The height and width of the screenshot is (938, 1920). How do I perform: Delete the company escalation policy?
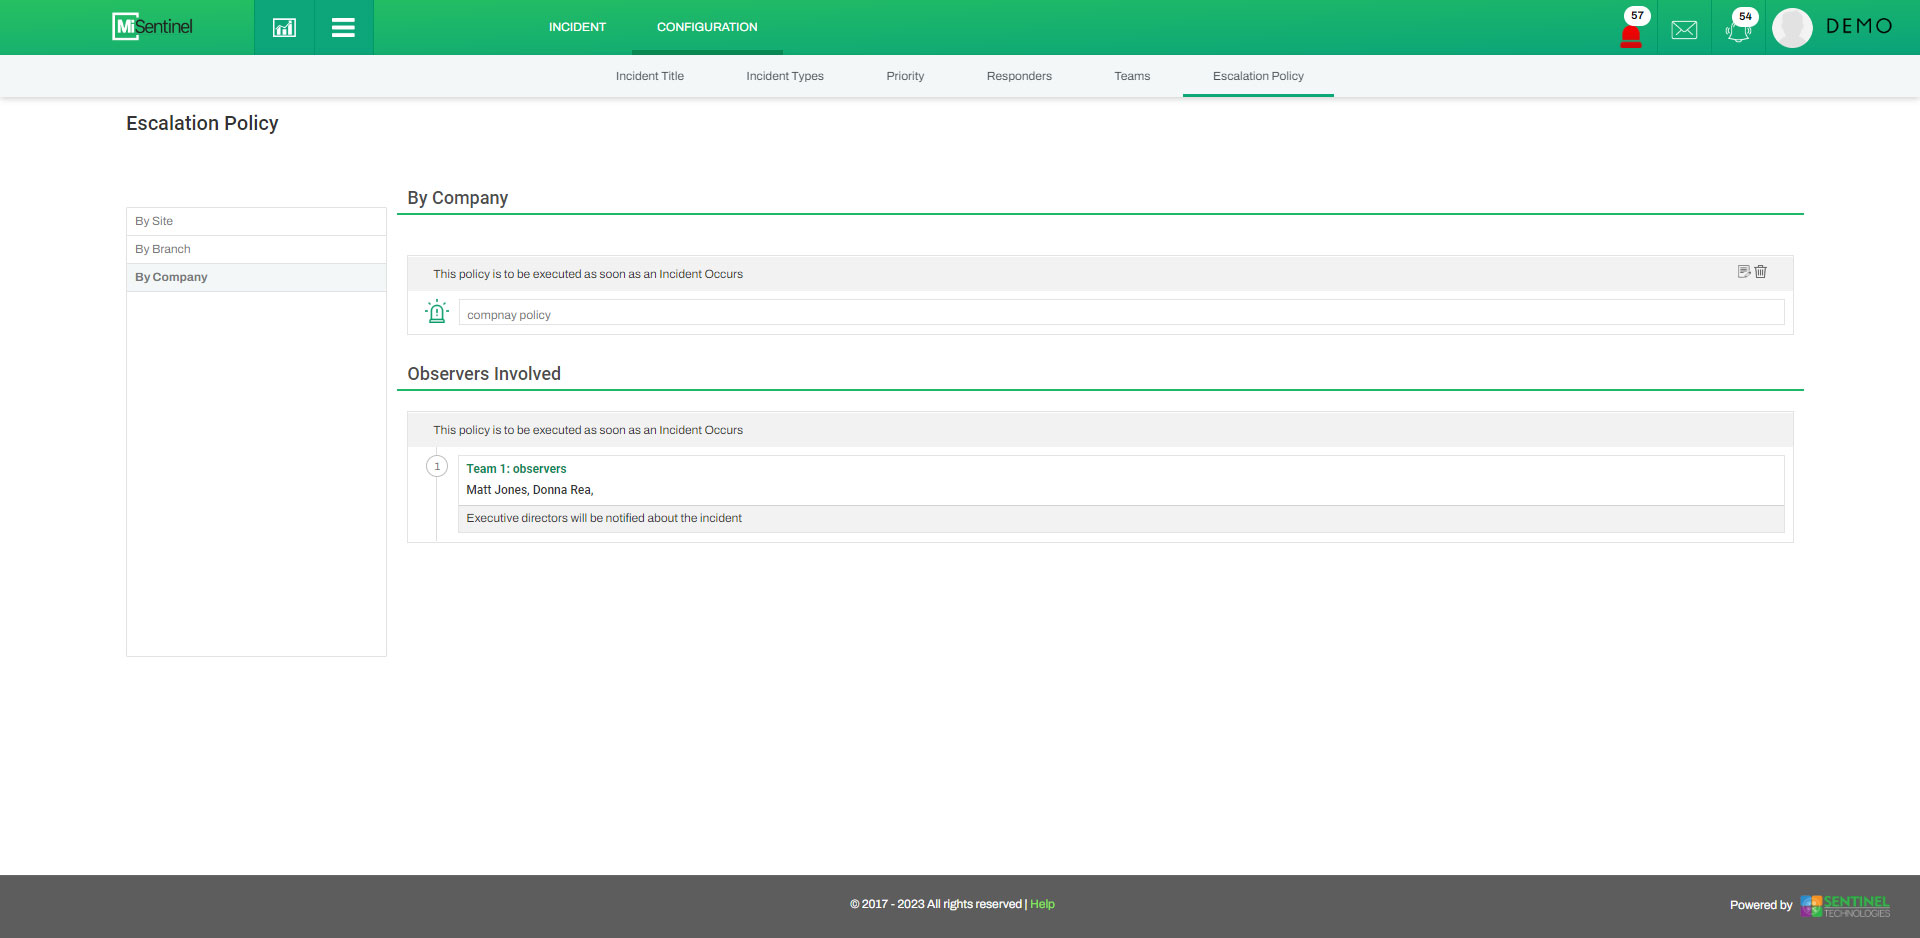1761,272
